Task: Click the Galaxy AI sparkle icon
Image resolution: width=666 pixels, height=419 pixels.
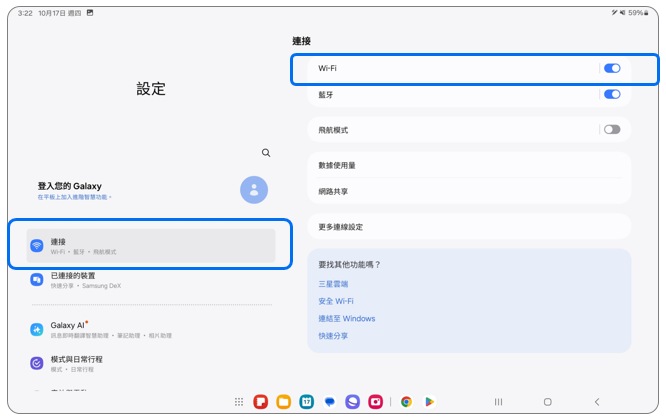Action: (37, 329)
